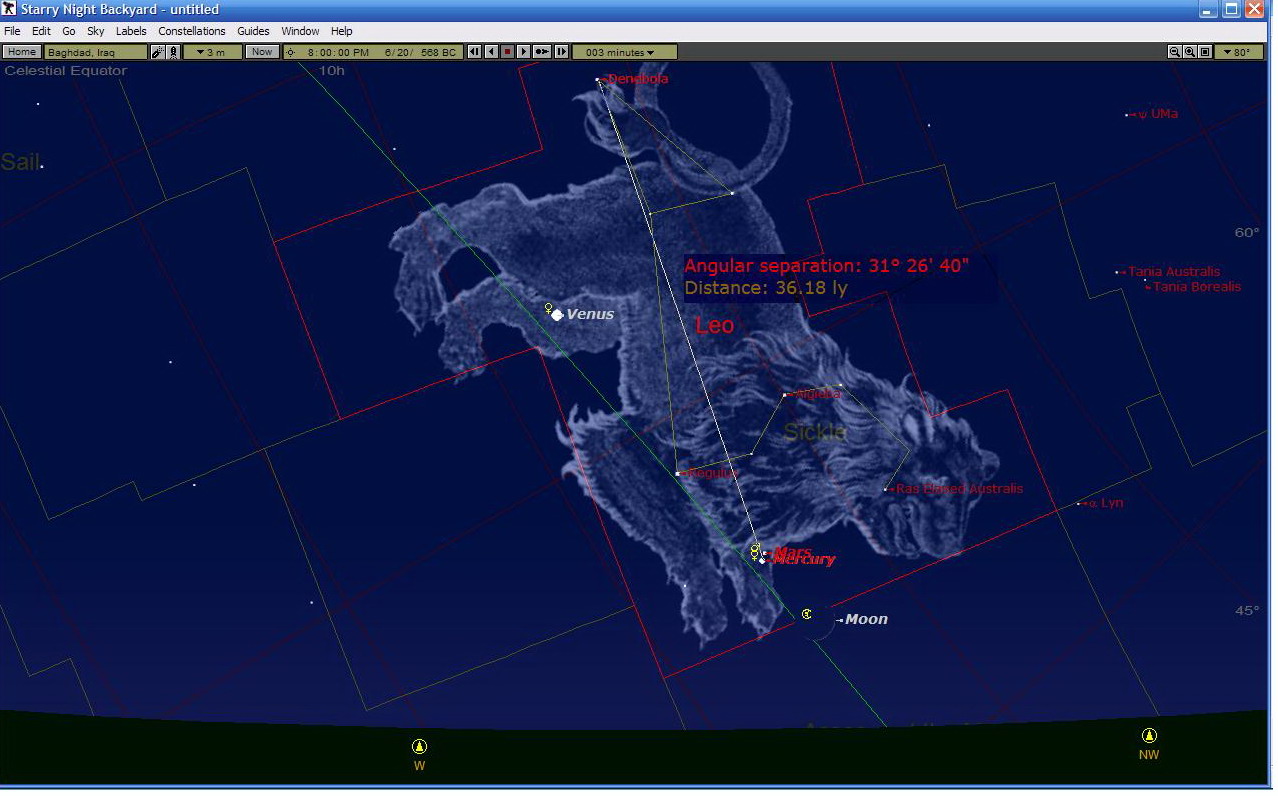Open the Go menu
This screenshot has height=796, width=1278.
69,31
